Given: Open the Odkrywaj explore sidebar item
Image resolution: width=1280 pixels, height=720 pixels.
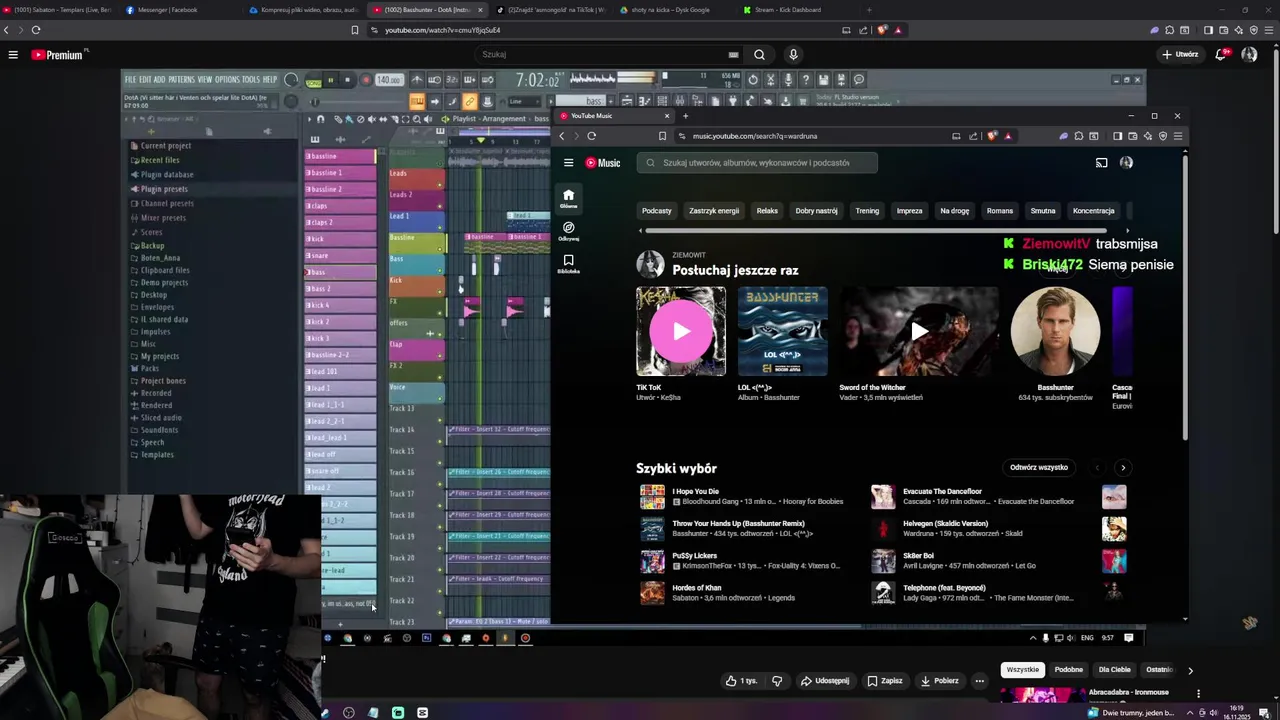Looking at the screenshot, I should click(x=568, y=231).
